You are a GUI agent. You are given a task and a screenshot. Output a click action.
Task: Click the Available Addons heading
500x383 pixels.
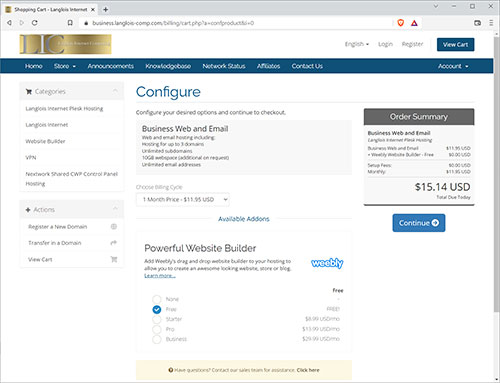pyautogui.click(x=244, y=219)
